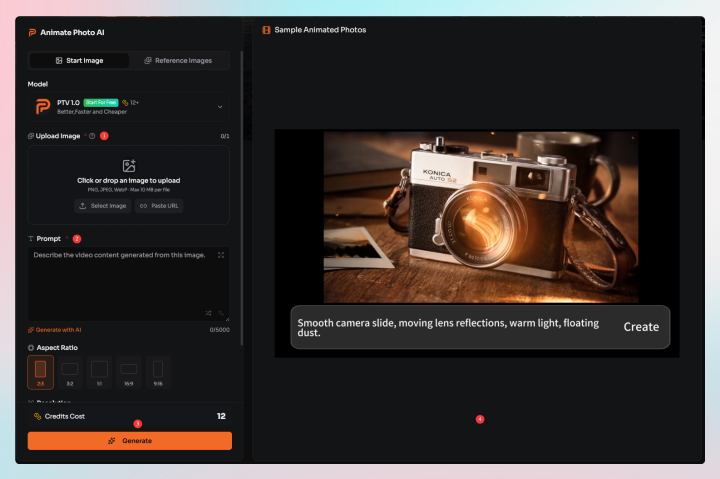
Task: Click the Select Image button
Action: [x=102, y=206]
